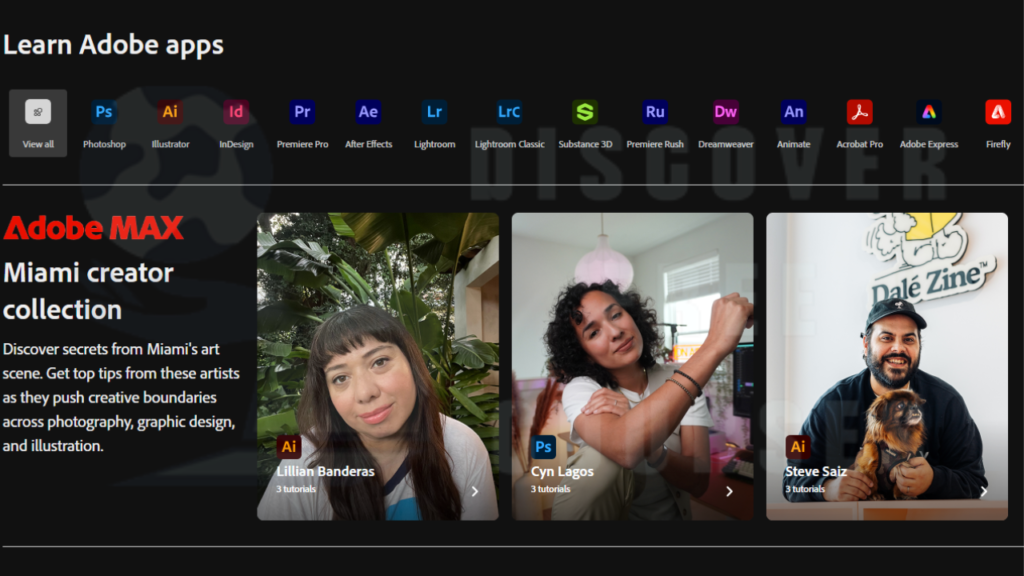Open the Illustrator app icon
Screen dimensions: 1024x576
click(x=170, y=112)
